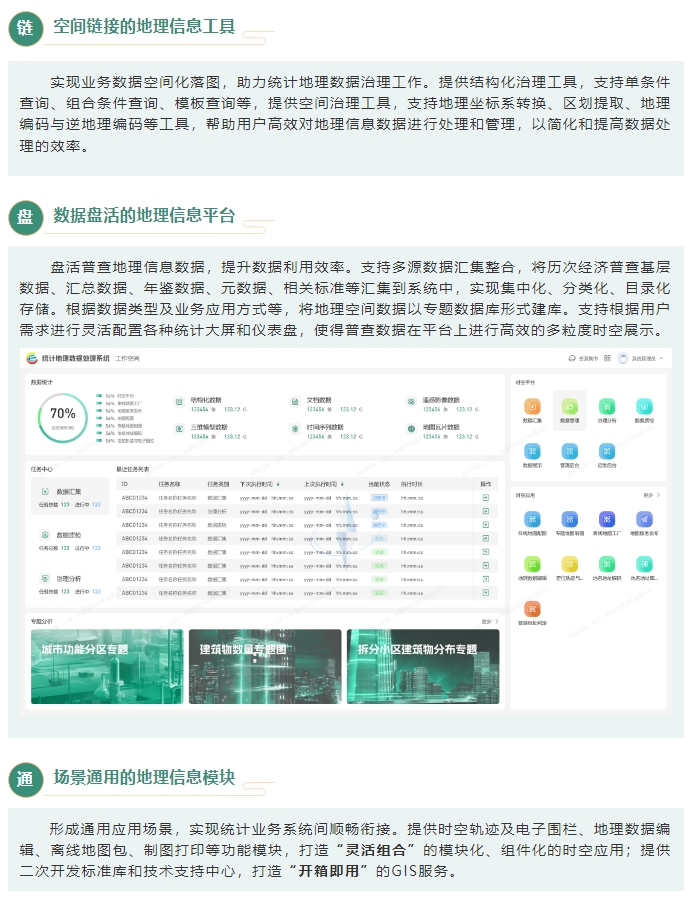This screenshot has width=692, height=900.
Task: Open the 拆分小区建筑物分布专题 card
Action: 422,666
